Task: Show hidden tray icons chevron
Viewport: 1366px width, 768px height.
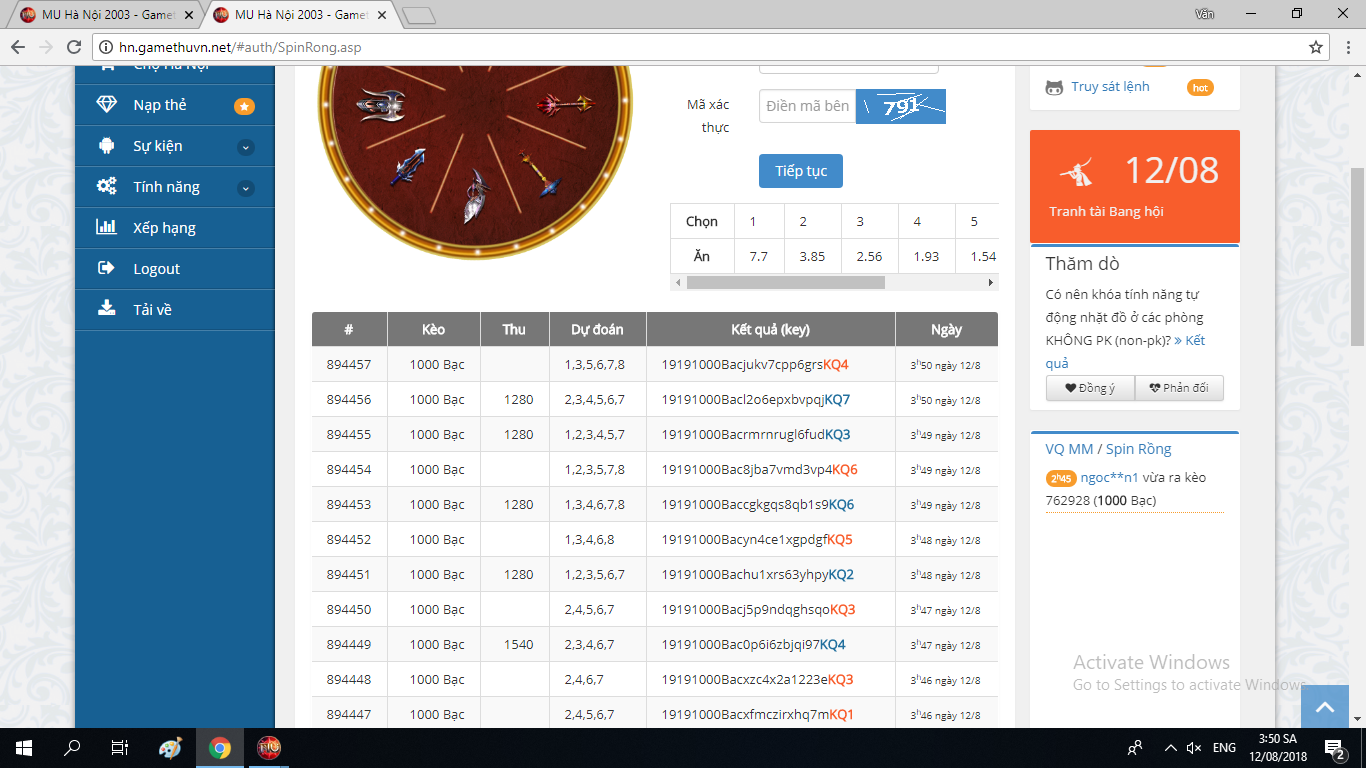Action: tap(1171, 748)
